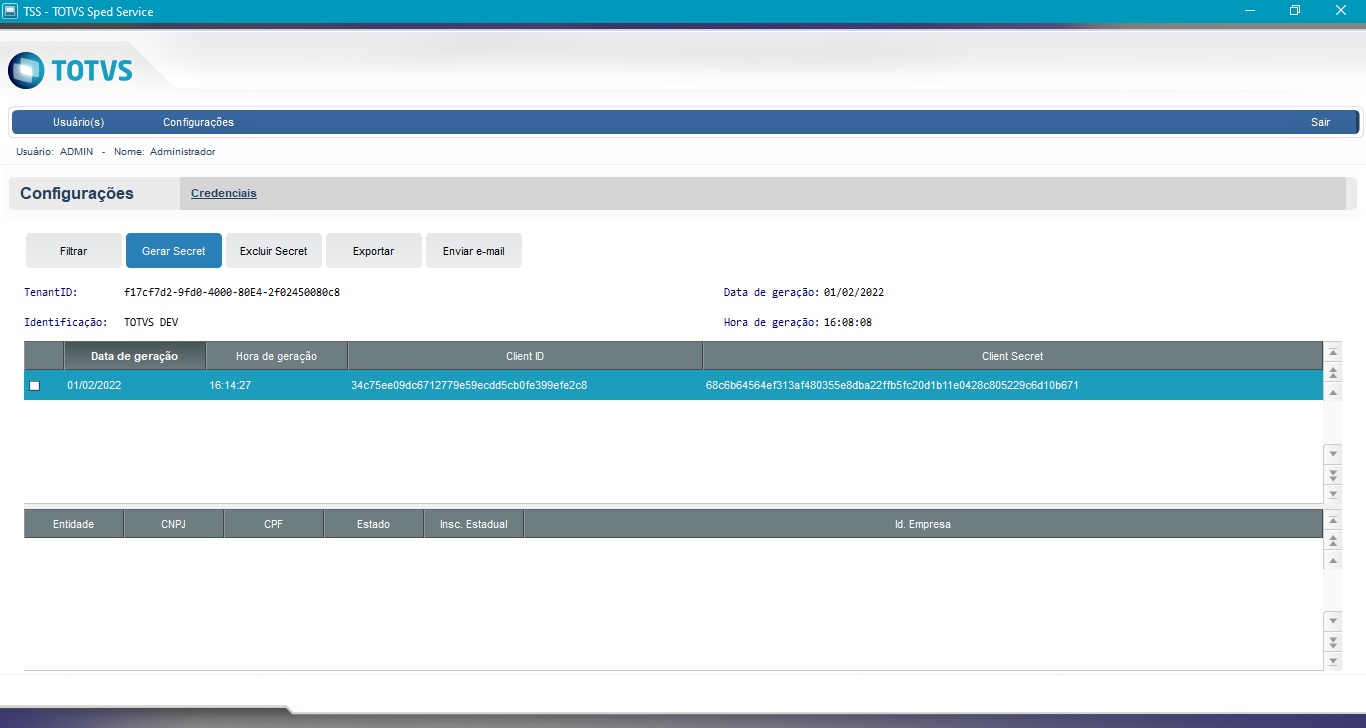Click the Administrador user name text
The height and width of the screenshot is (728, 1366).
click(183, 152)
